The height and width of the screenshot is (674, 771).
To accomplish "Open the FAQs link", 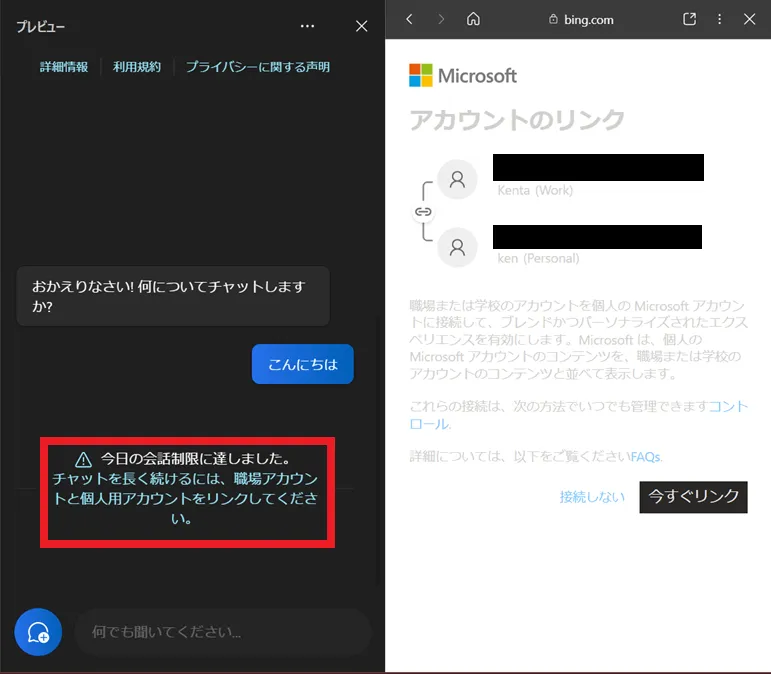I will click(x=646, y=457).
